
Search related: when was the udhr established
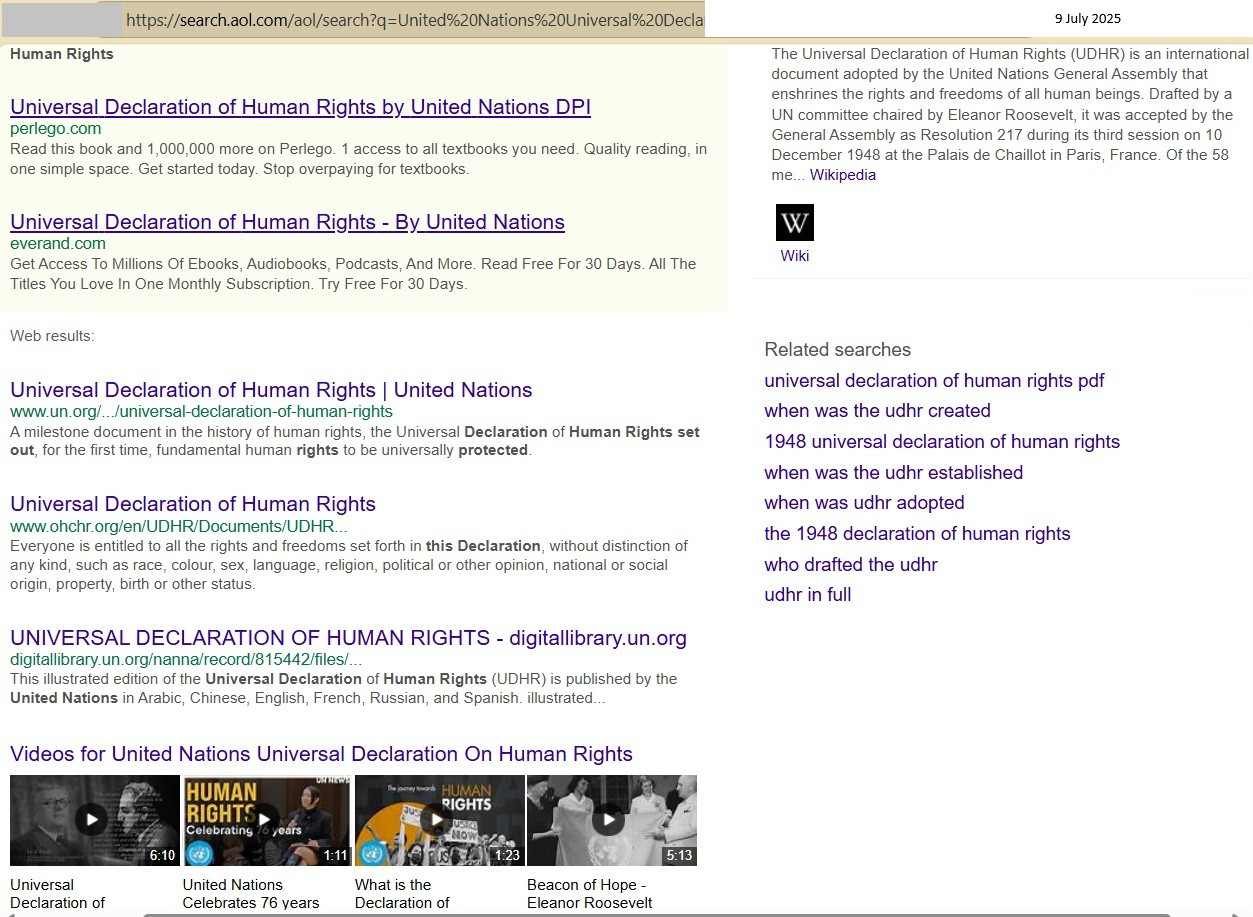pos(893,473)
